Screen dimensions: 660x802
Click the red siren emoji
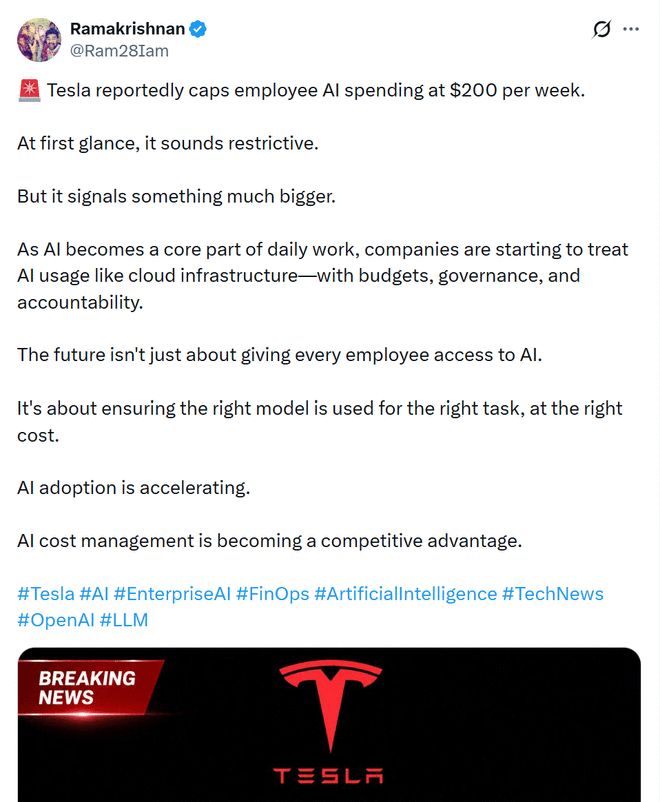29,91
